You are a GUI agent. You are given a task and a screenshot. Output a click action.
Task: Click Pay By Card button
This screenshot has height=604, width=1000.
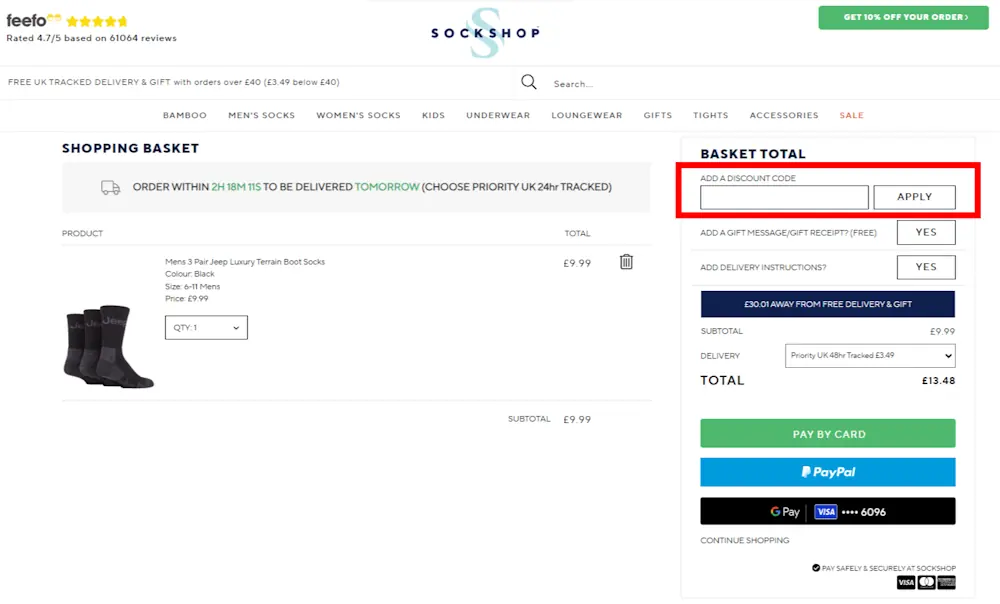point(828,434)
